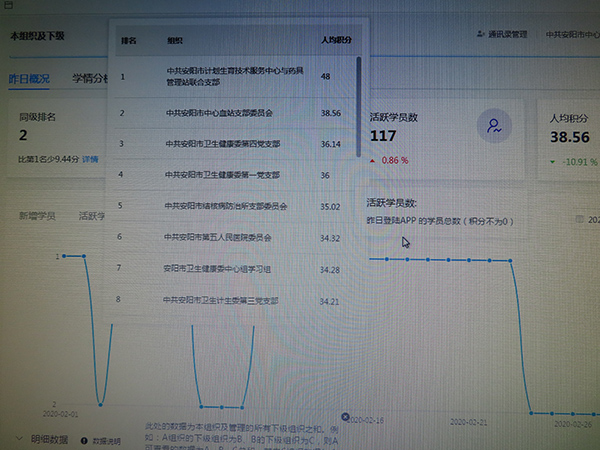600x450 pixels.
Task: Expand the 明细数据 section chevron
Action: [x=18, y=439]
